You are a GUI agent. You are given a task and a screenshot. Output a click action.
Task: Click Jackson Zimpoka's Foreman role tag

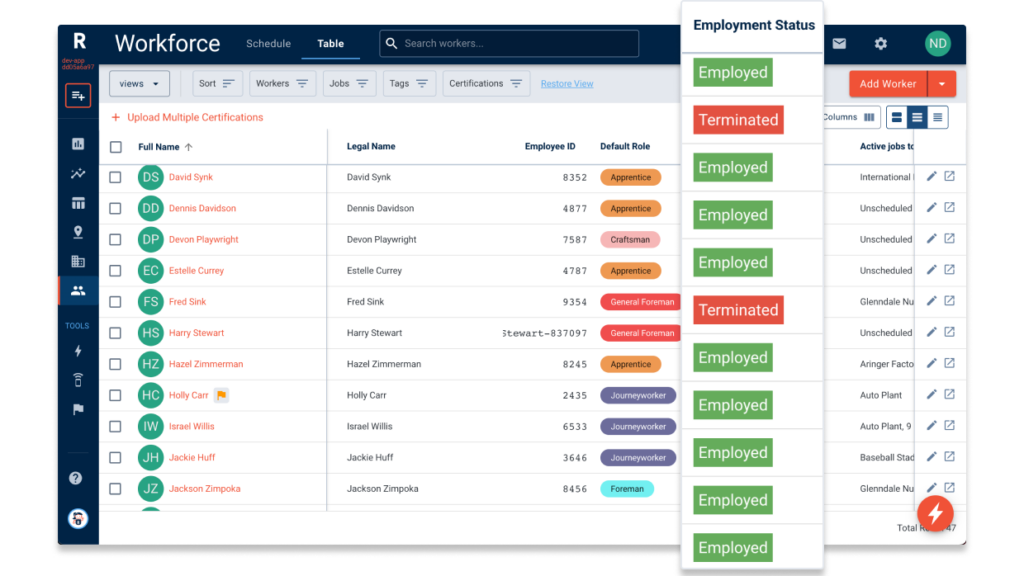pos(627,488)
